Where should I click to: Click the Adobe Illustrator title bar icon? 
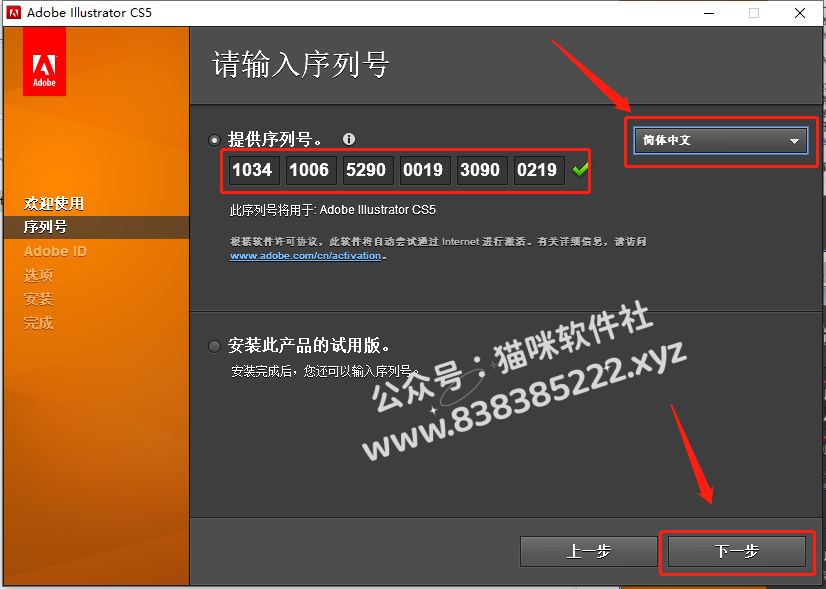(13, 13)
